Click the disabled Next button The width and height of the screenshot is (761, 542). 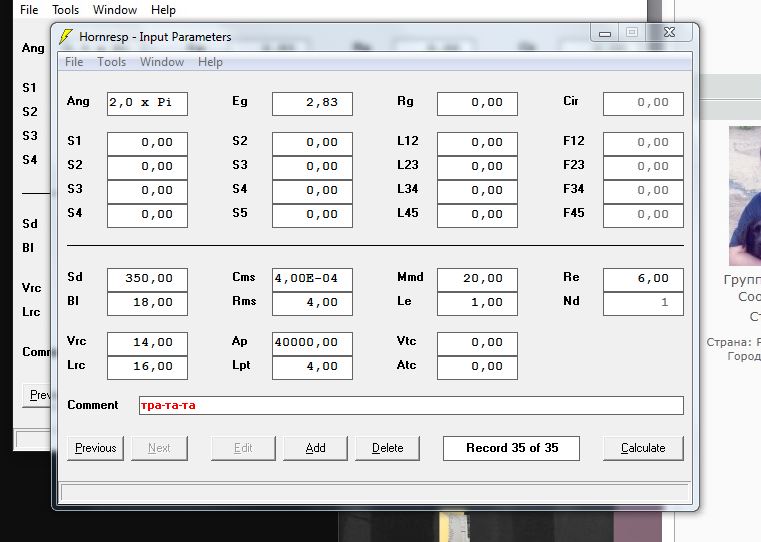point(159,448)
